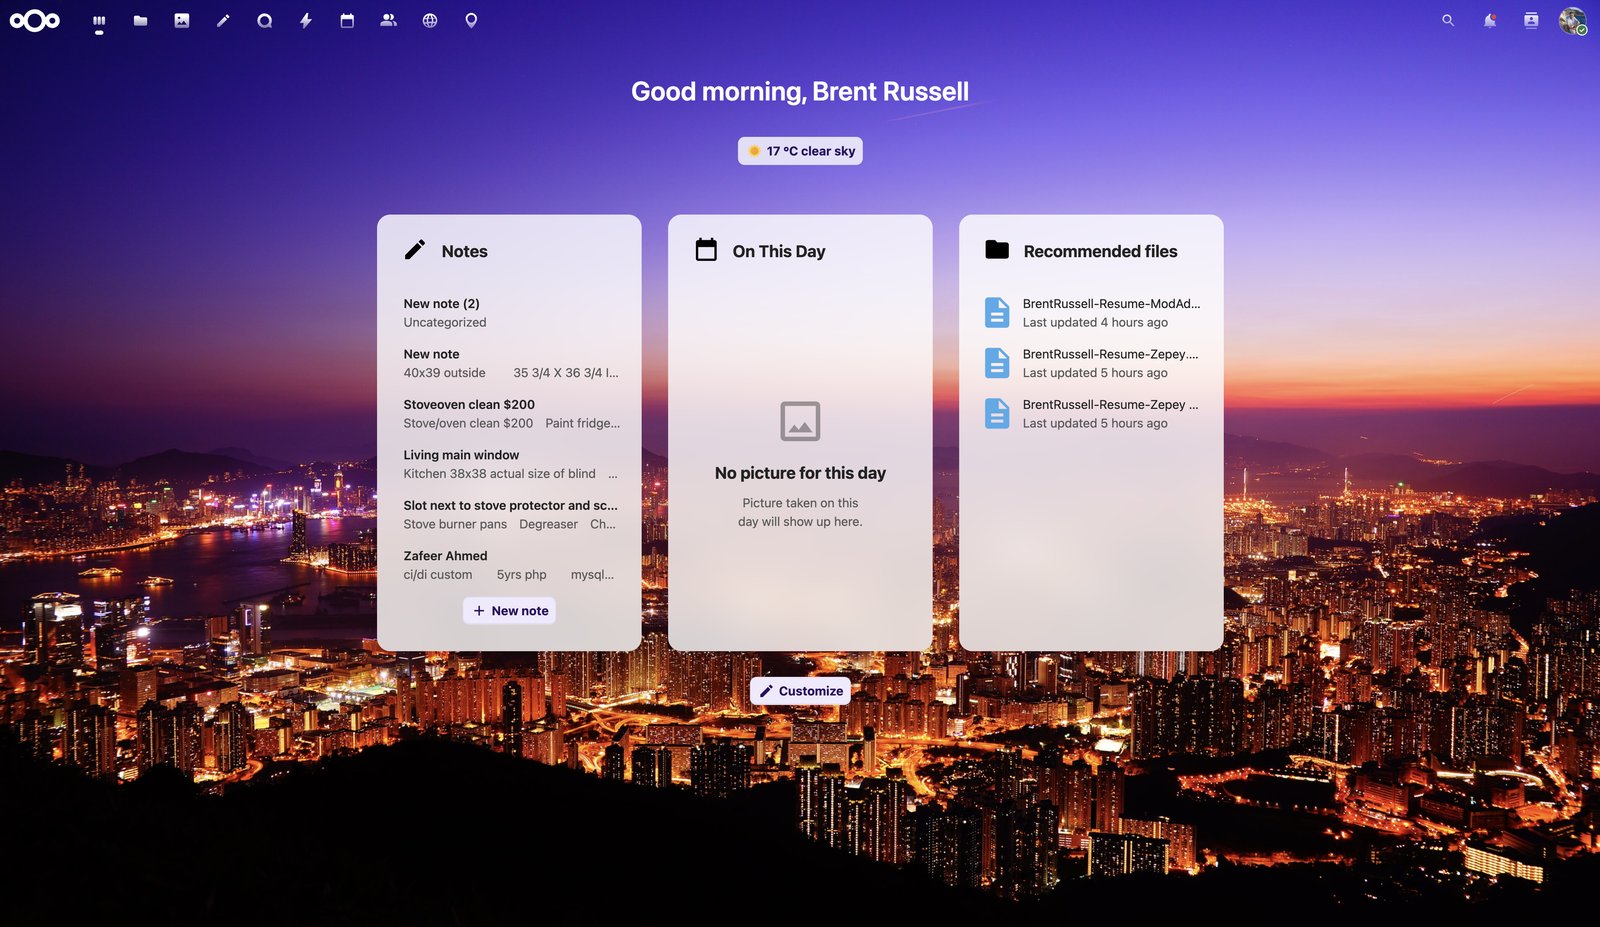Open the 'New note (2)' note
The width and height of the screenshot is (1600, 927).
tap(510, 313)
